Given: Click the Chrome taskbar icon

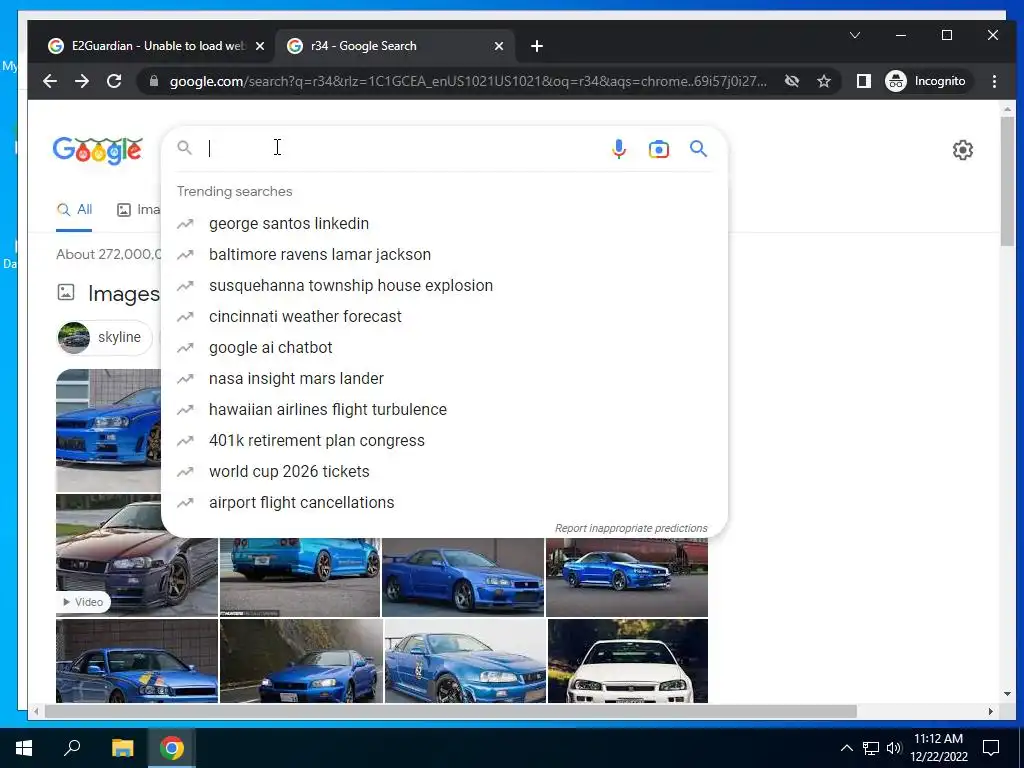Looking at the screenshot, I should tap(172, 748).
